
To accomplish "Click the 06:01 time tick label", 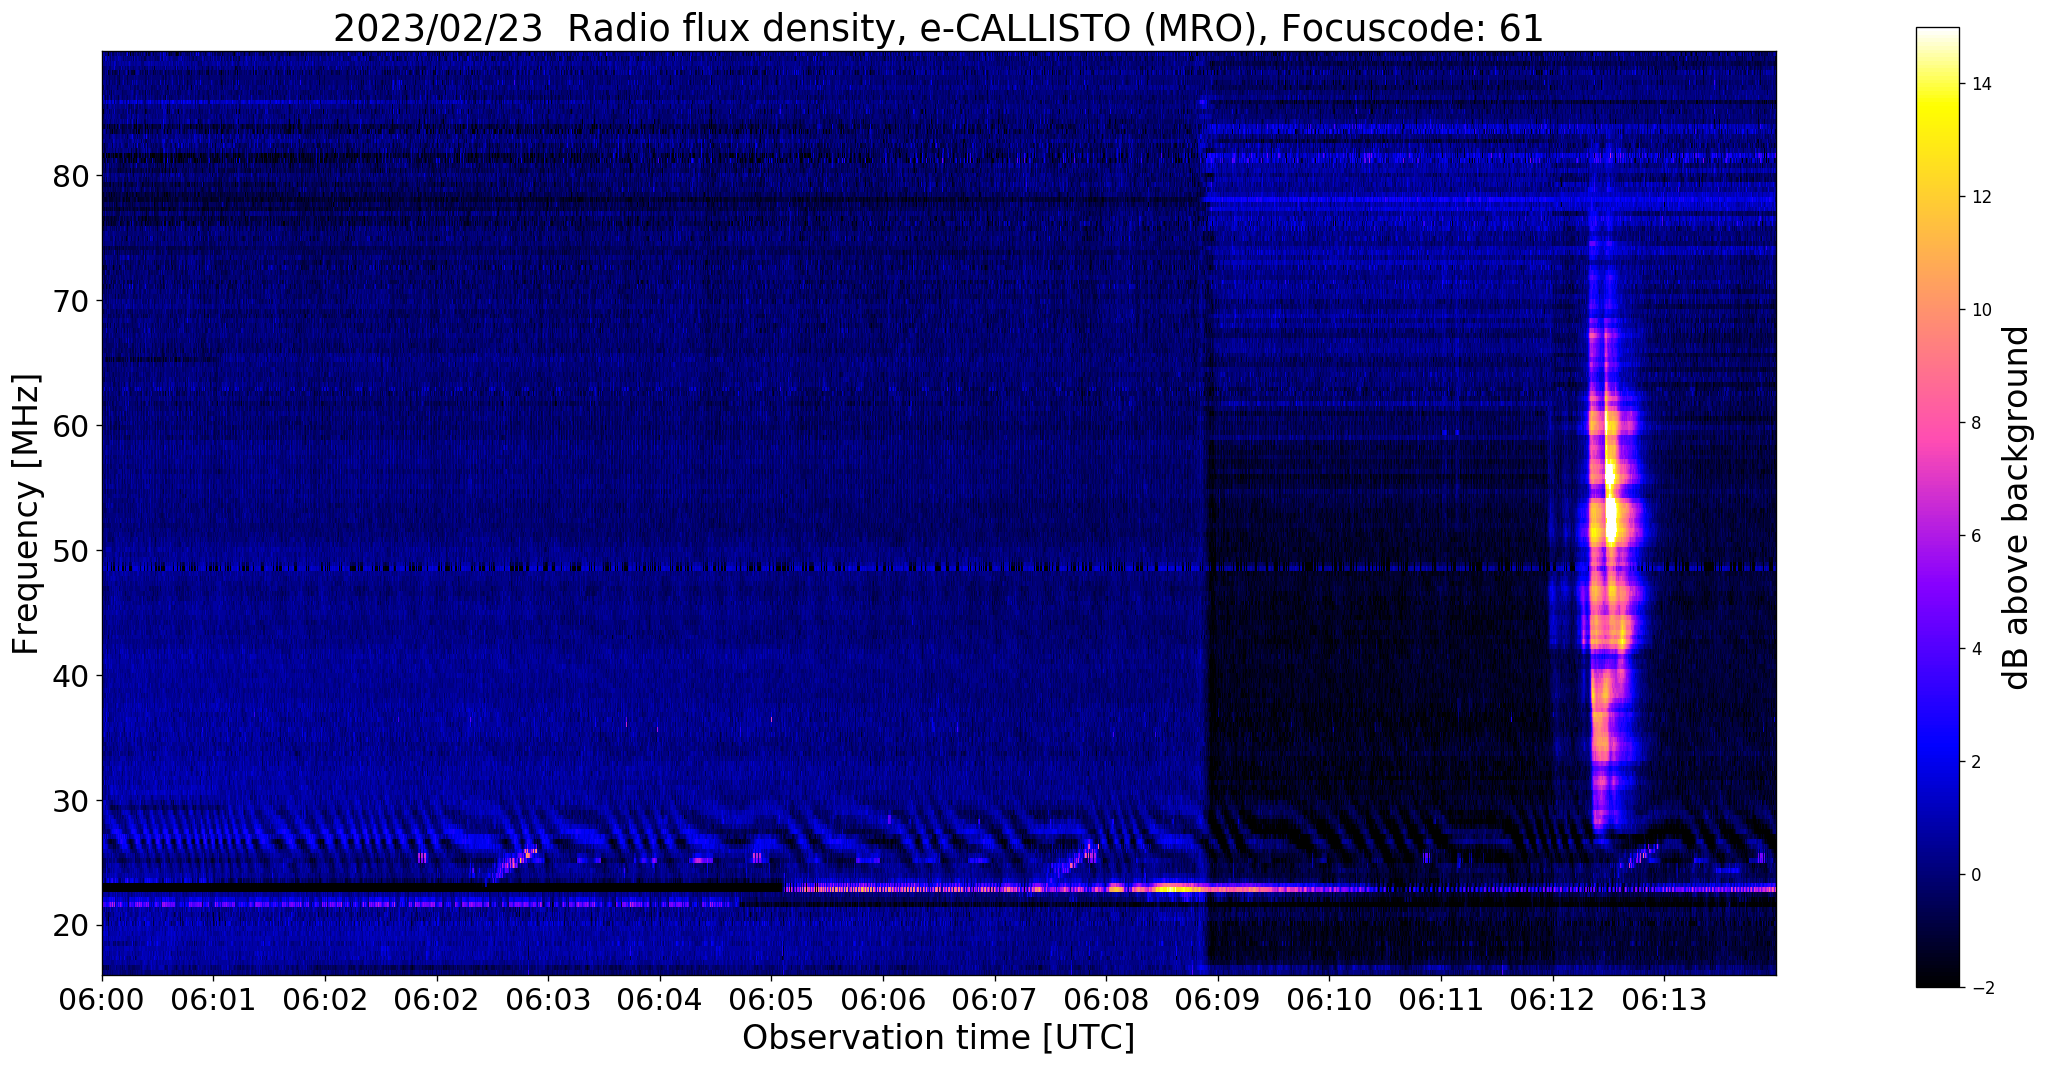I will click(214, 999).
